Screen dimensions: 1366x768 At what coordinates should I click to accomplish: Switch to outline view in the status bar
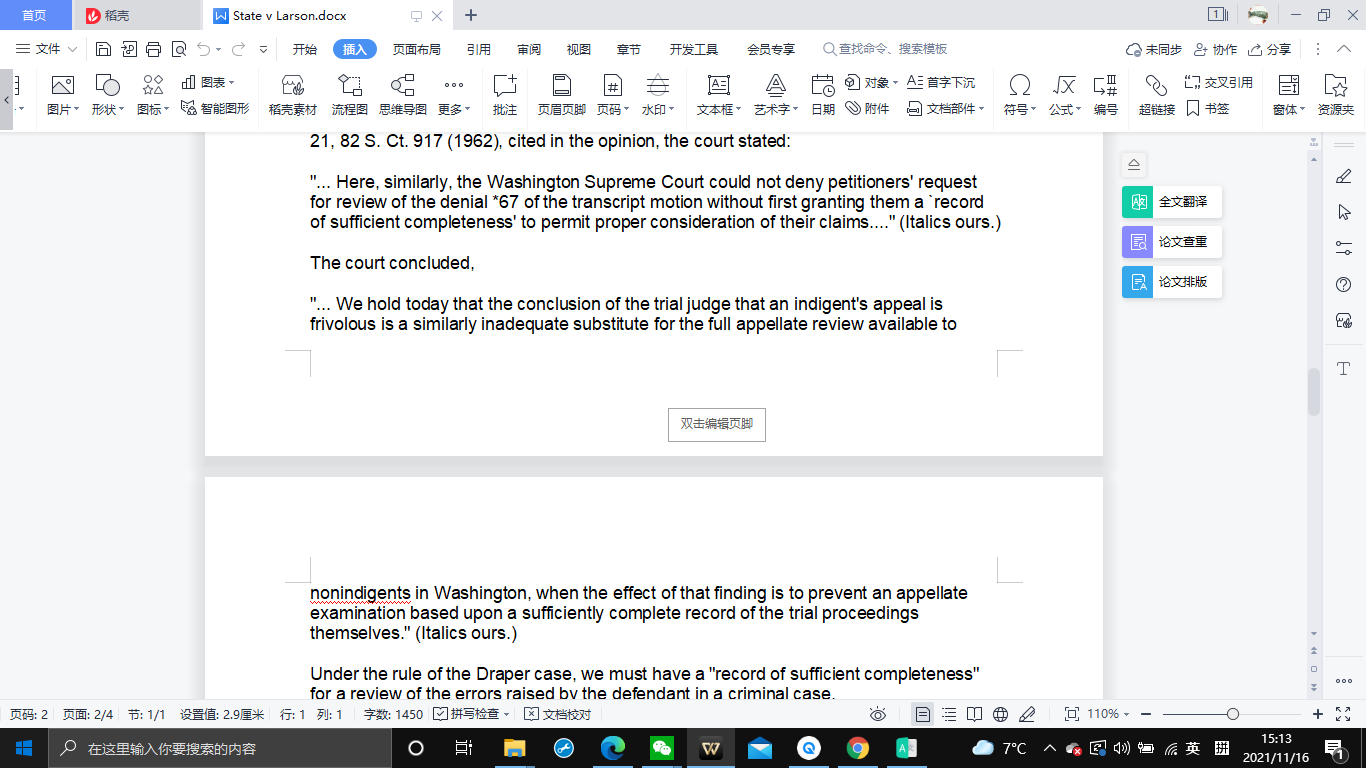click(x=949, y=714)
